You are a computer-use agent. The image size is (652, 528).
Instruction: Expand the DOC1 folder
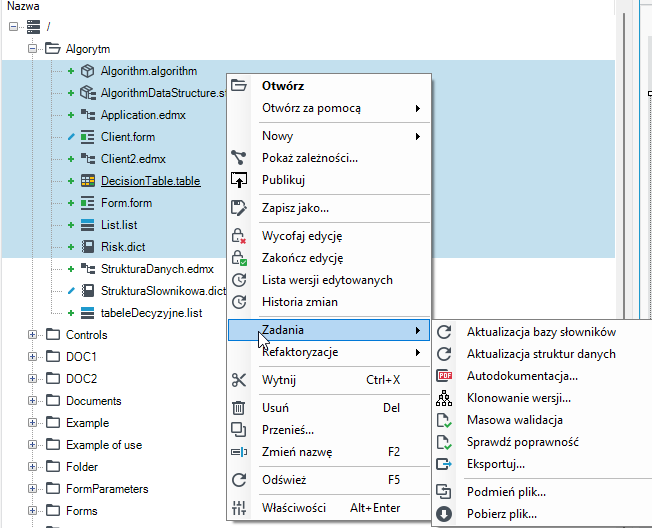click(32, 357)
